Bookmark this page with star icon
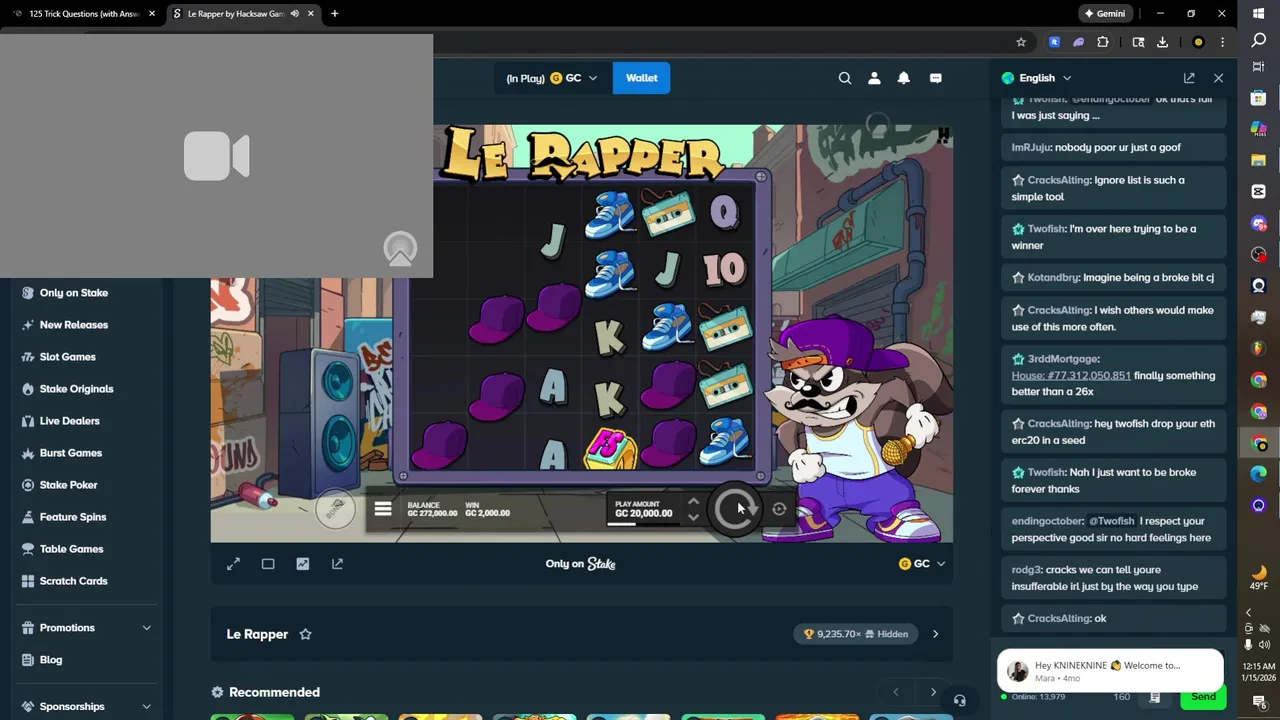Image resolution: width=1280 pixels, height=720 pixels. coord(1021,42)
